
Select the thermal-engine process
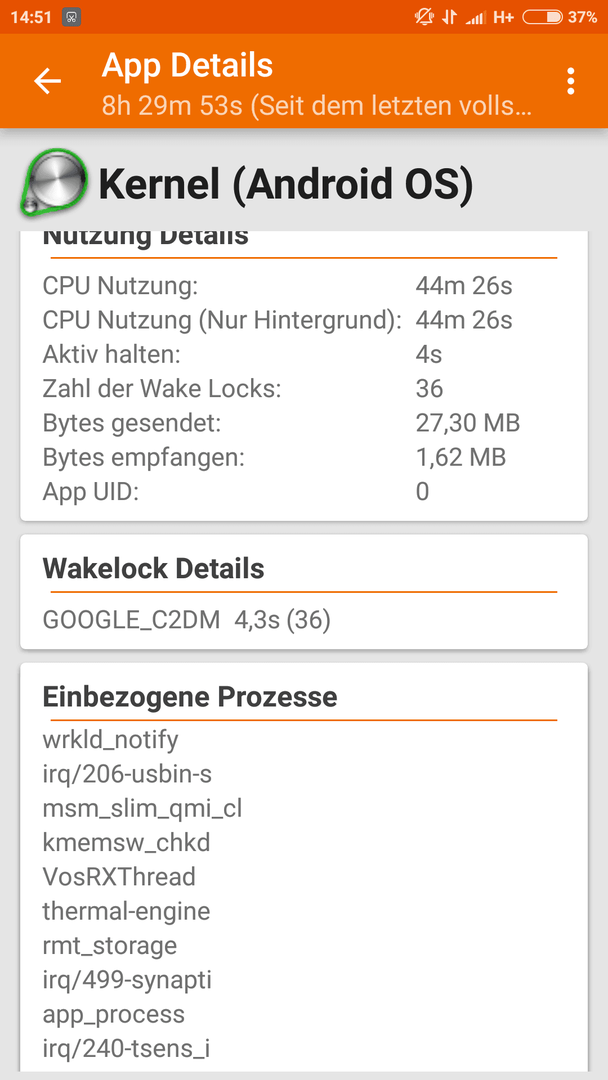pos(126,911)
